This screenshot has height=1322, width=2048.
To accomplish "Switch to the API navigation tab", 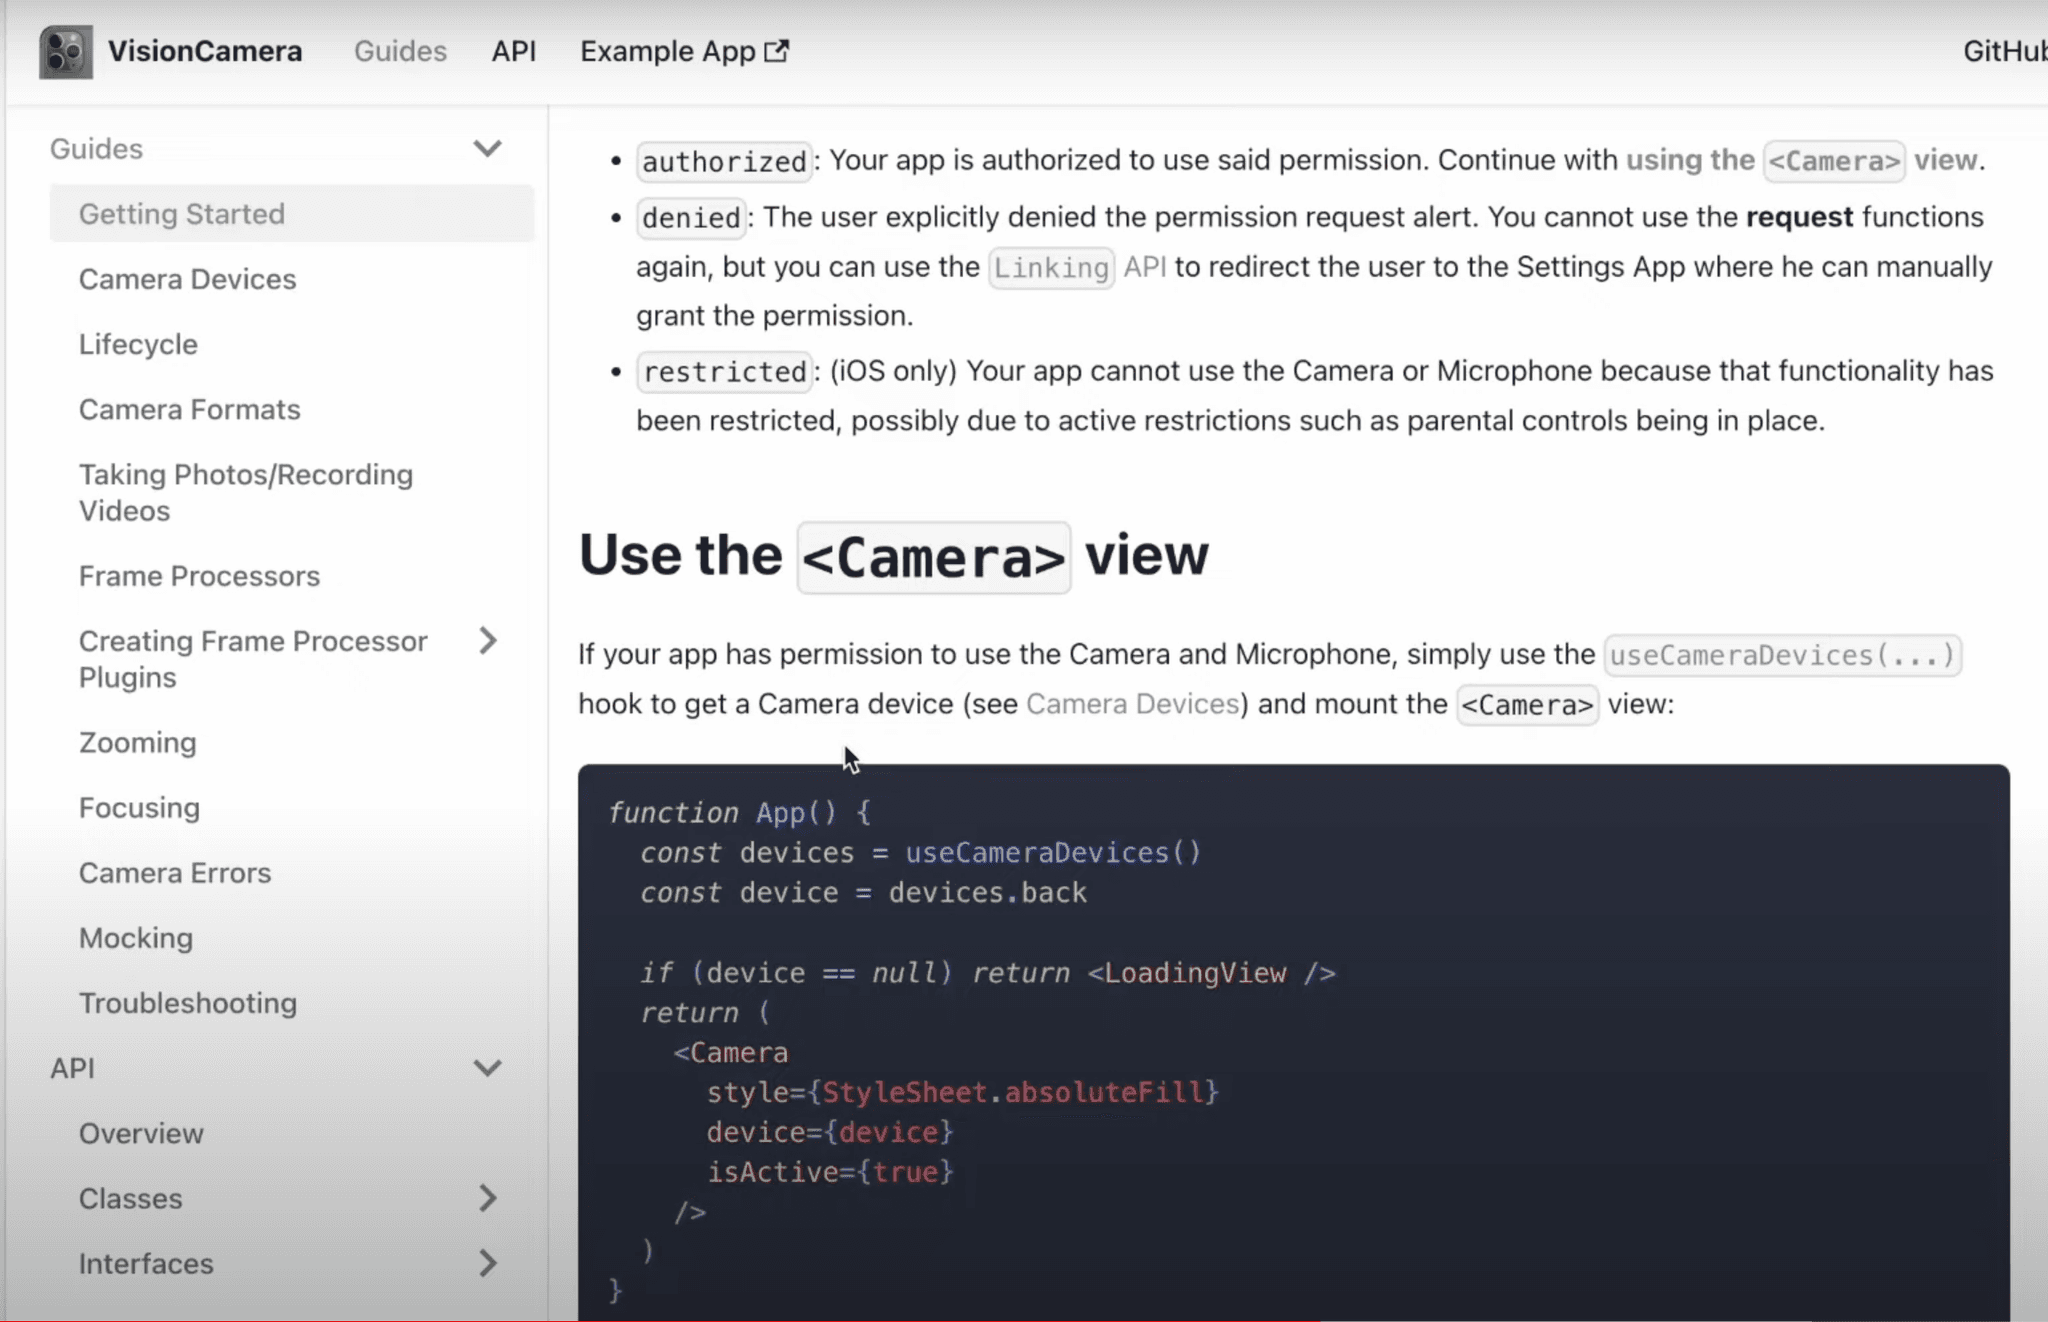I will 513,50.
